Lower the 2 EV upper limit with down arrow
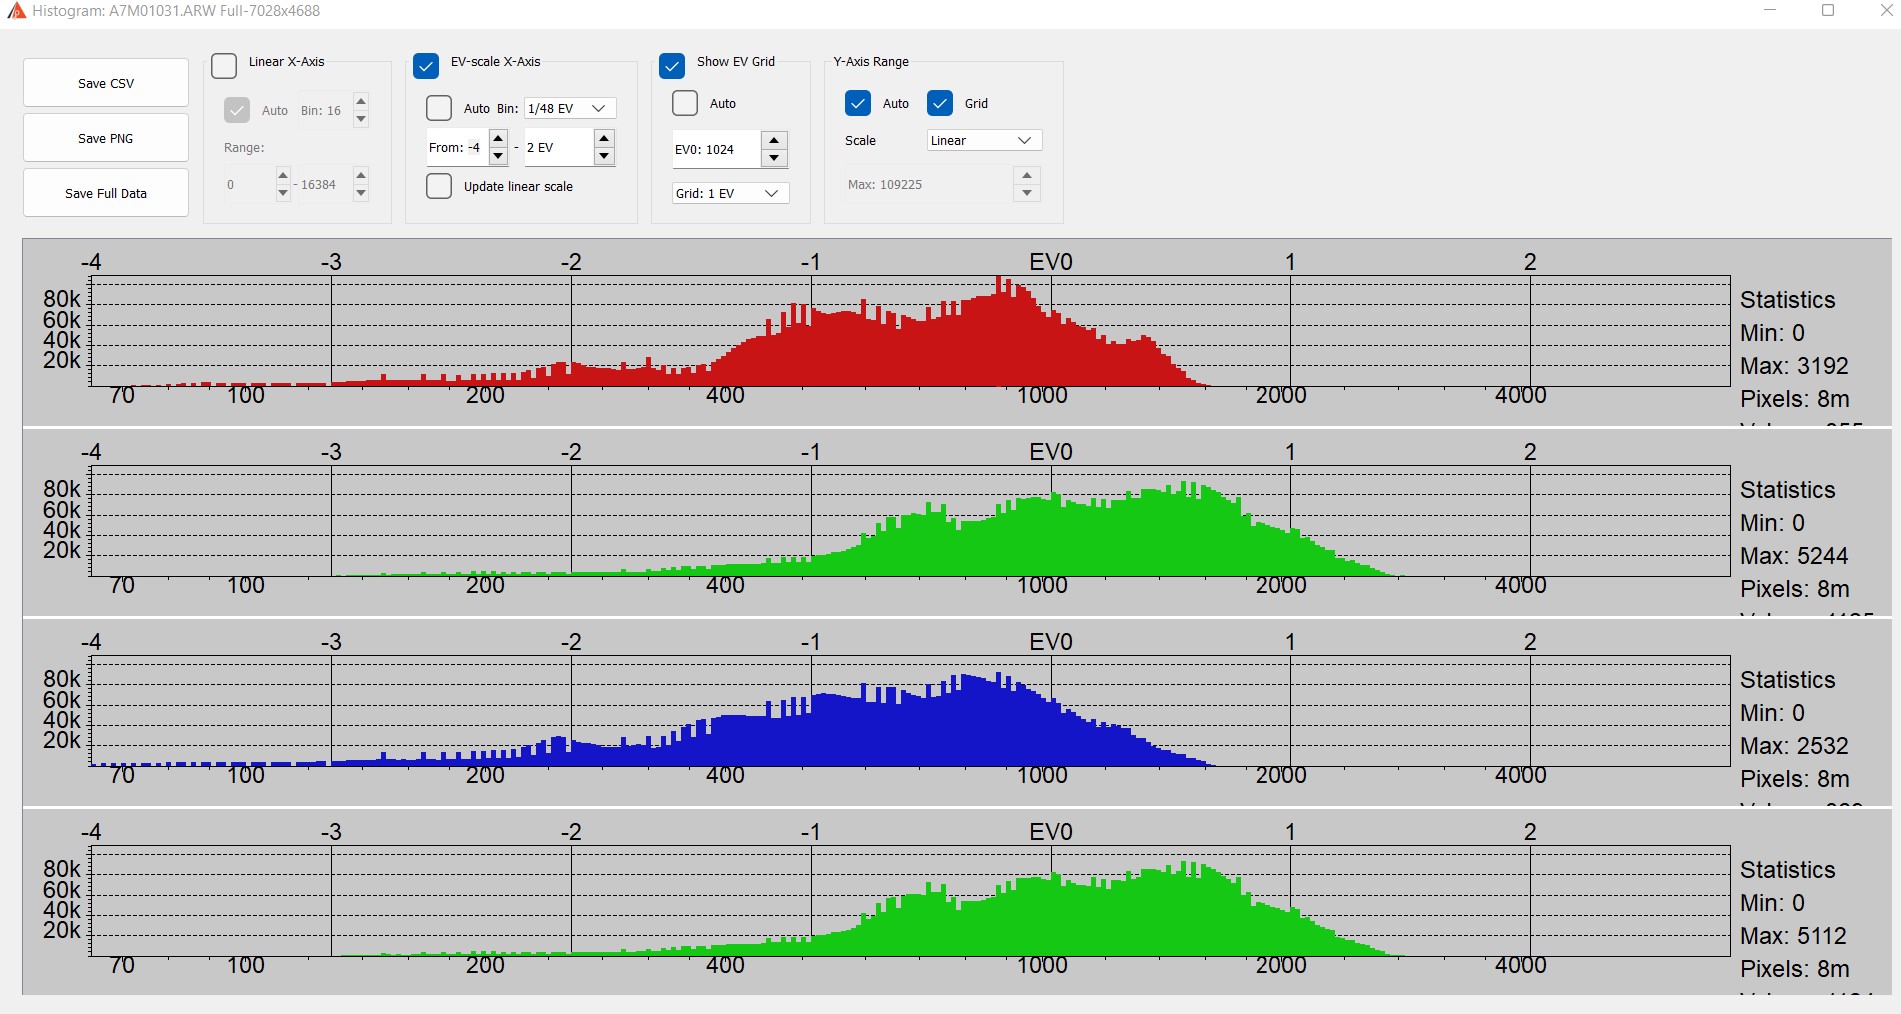 coord(604,157)
